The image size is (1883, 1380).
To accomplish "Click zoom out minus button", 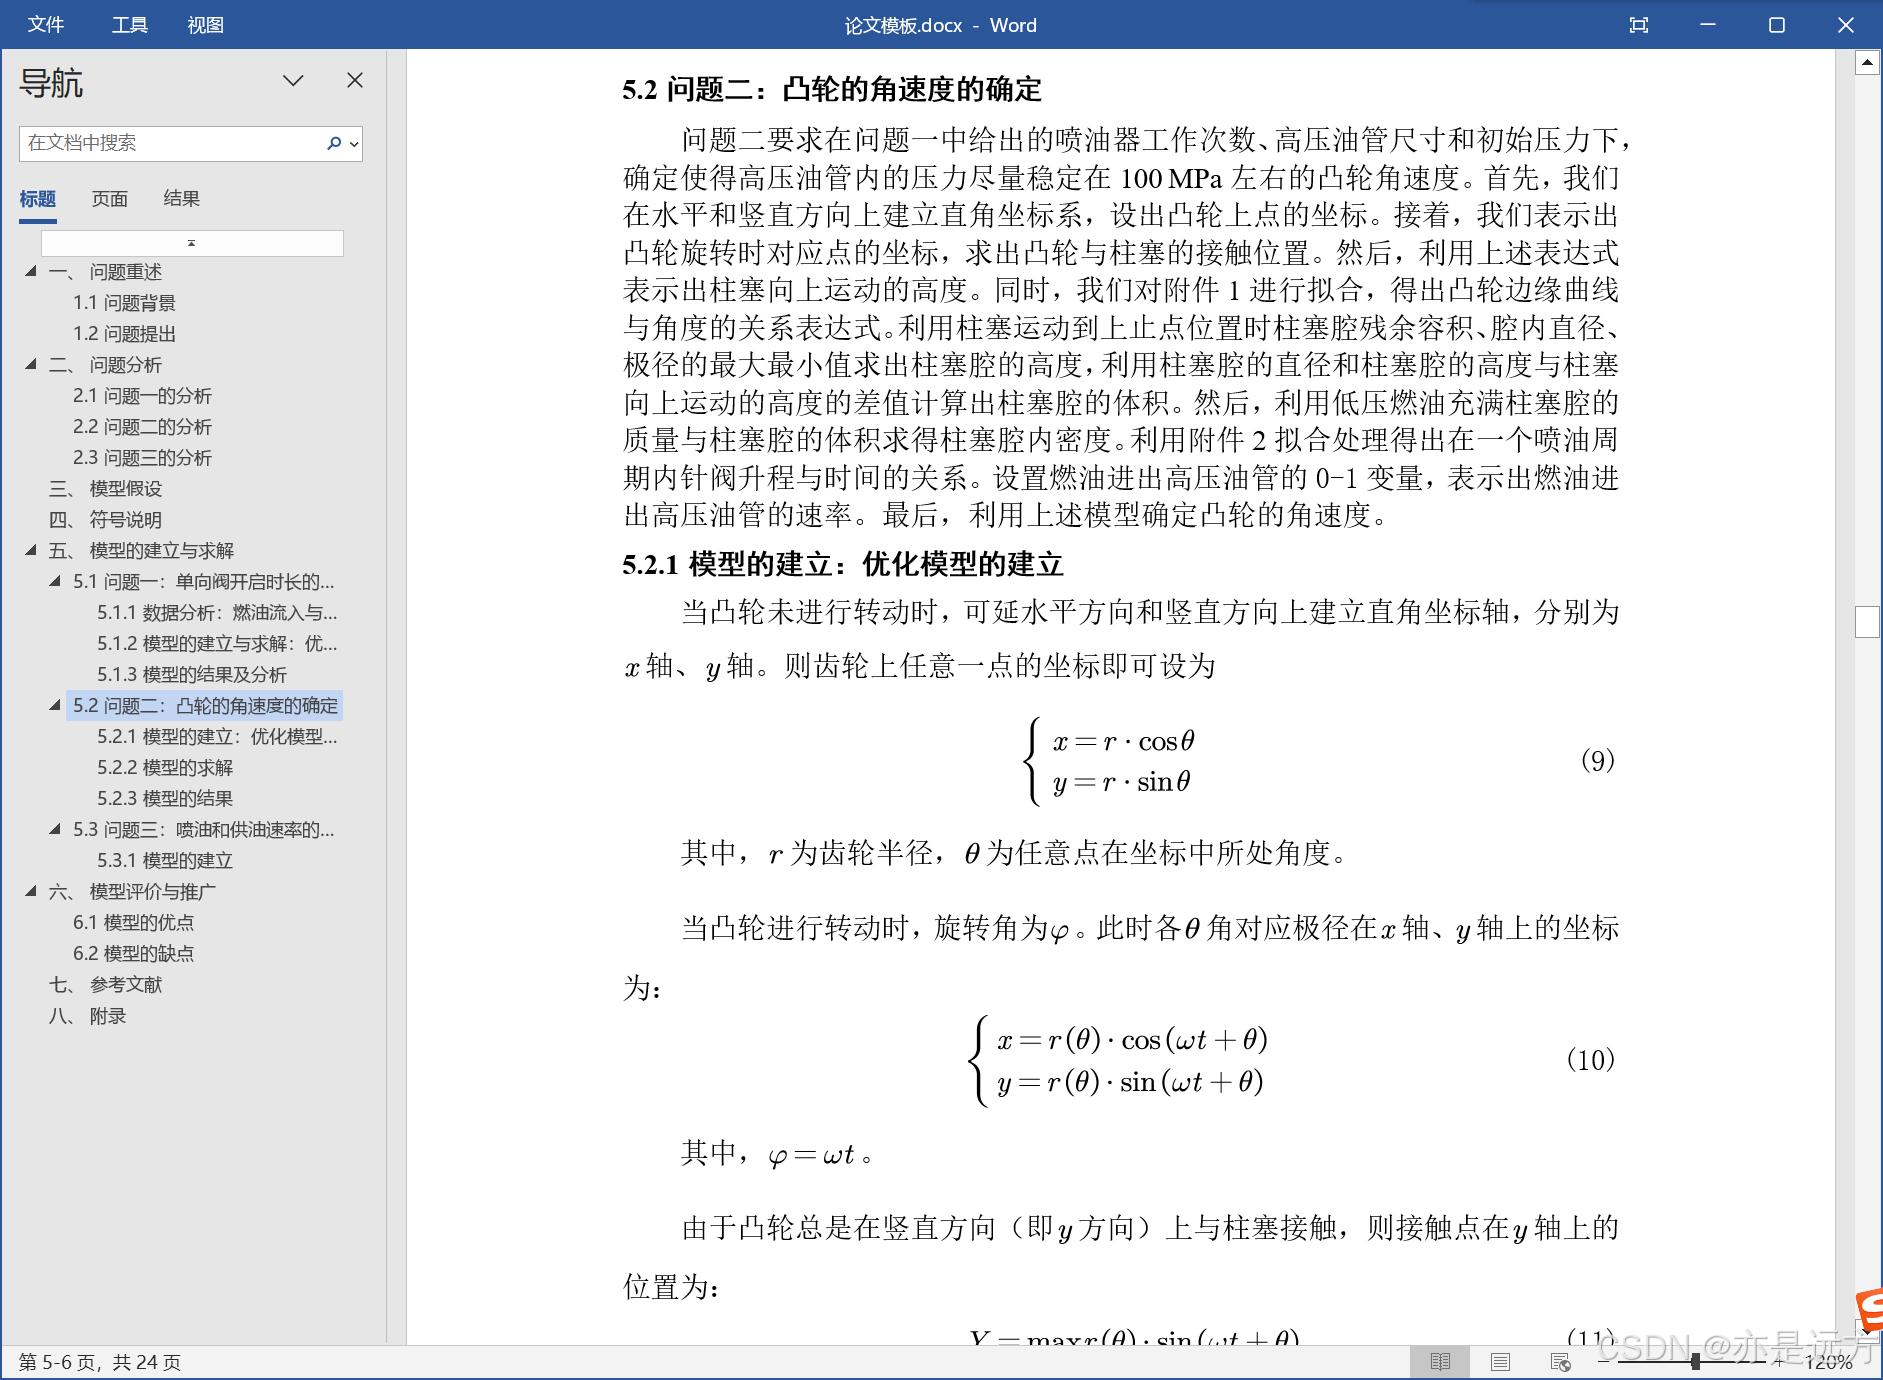I will tap(1603, 1361).
